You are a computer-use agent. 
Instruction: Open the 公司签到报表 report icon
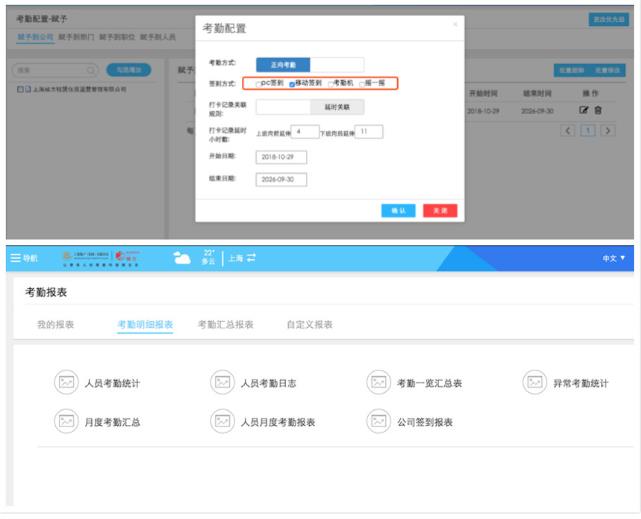click(x=378, y=421)
